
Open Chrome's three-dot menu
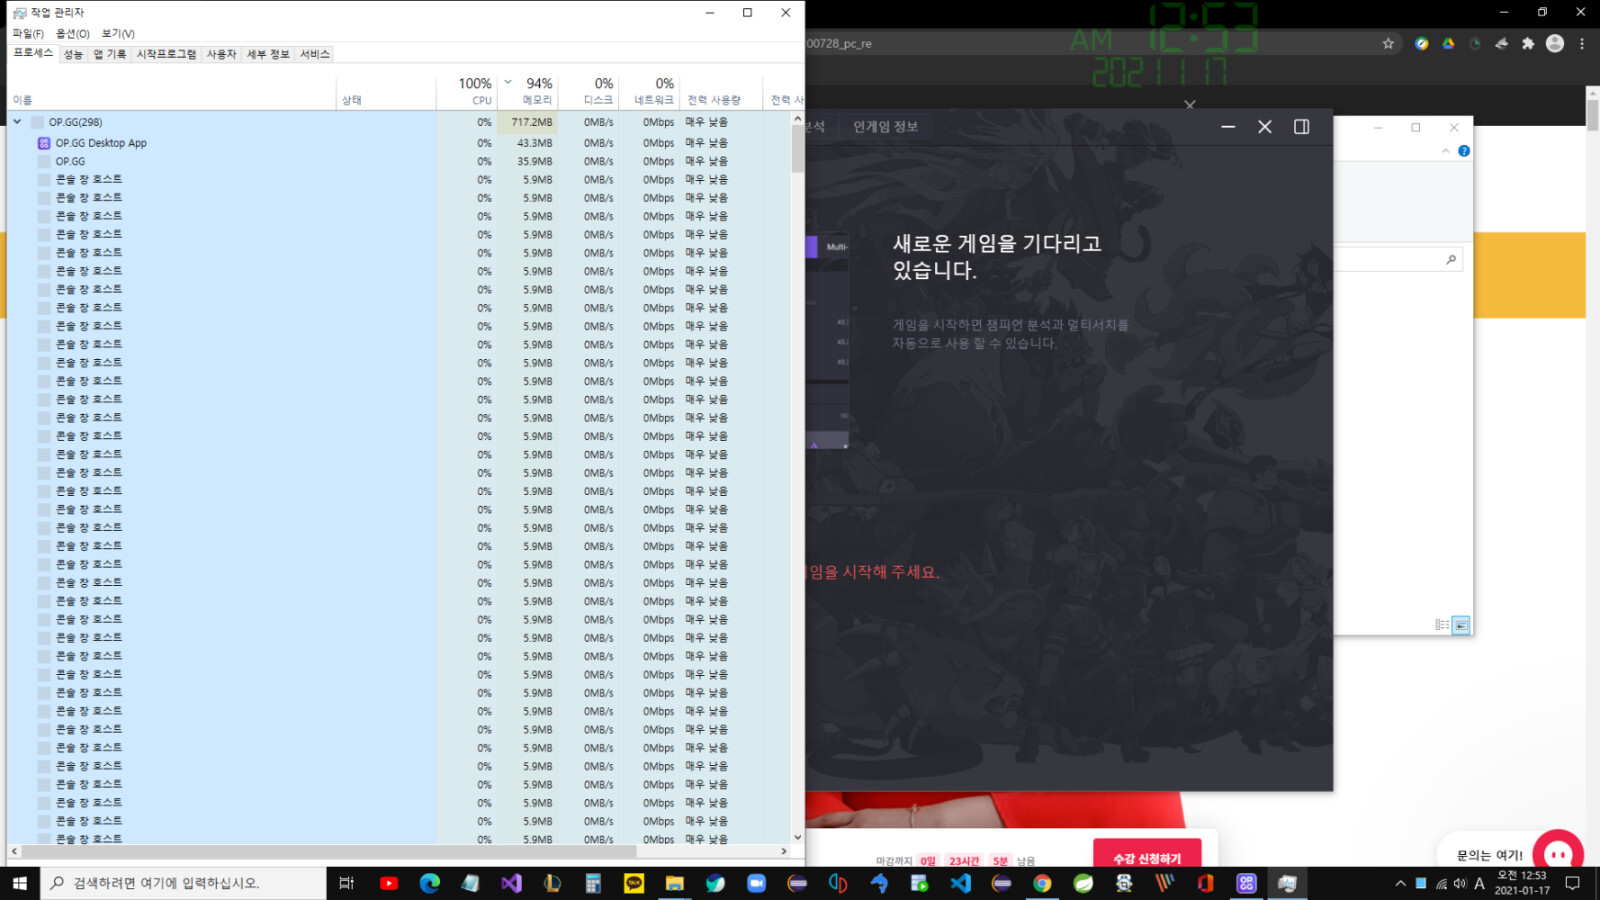click(x=1582, y=44)
